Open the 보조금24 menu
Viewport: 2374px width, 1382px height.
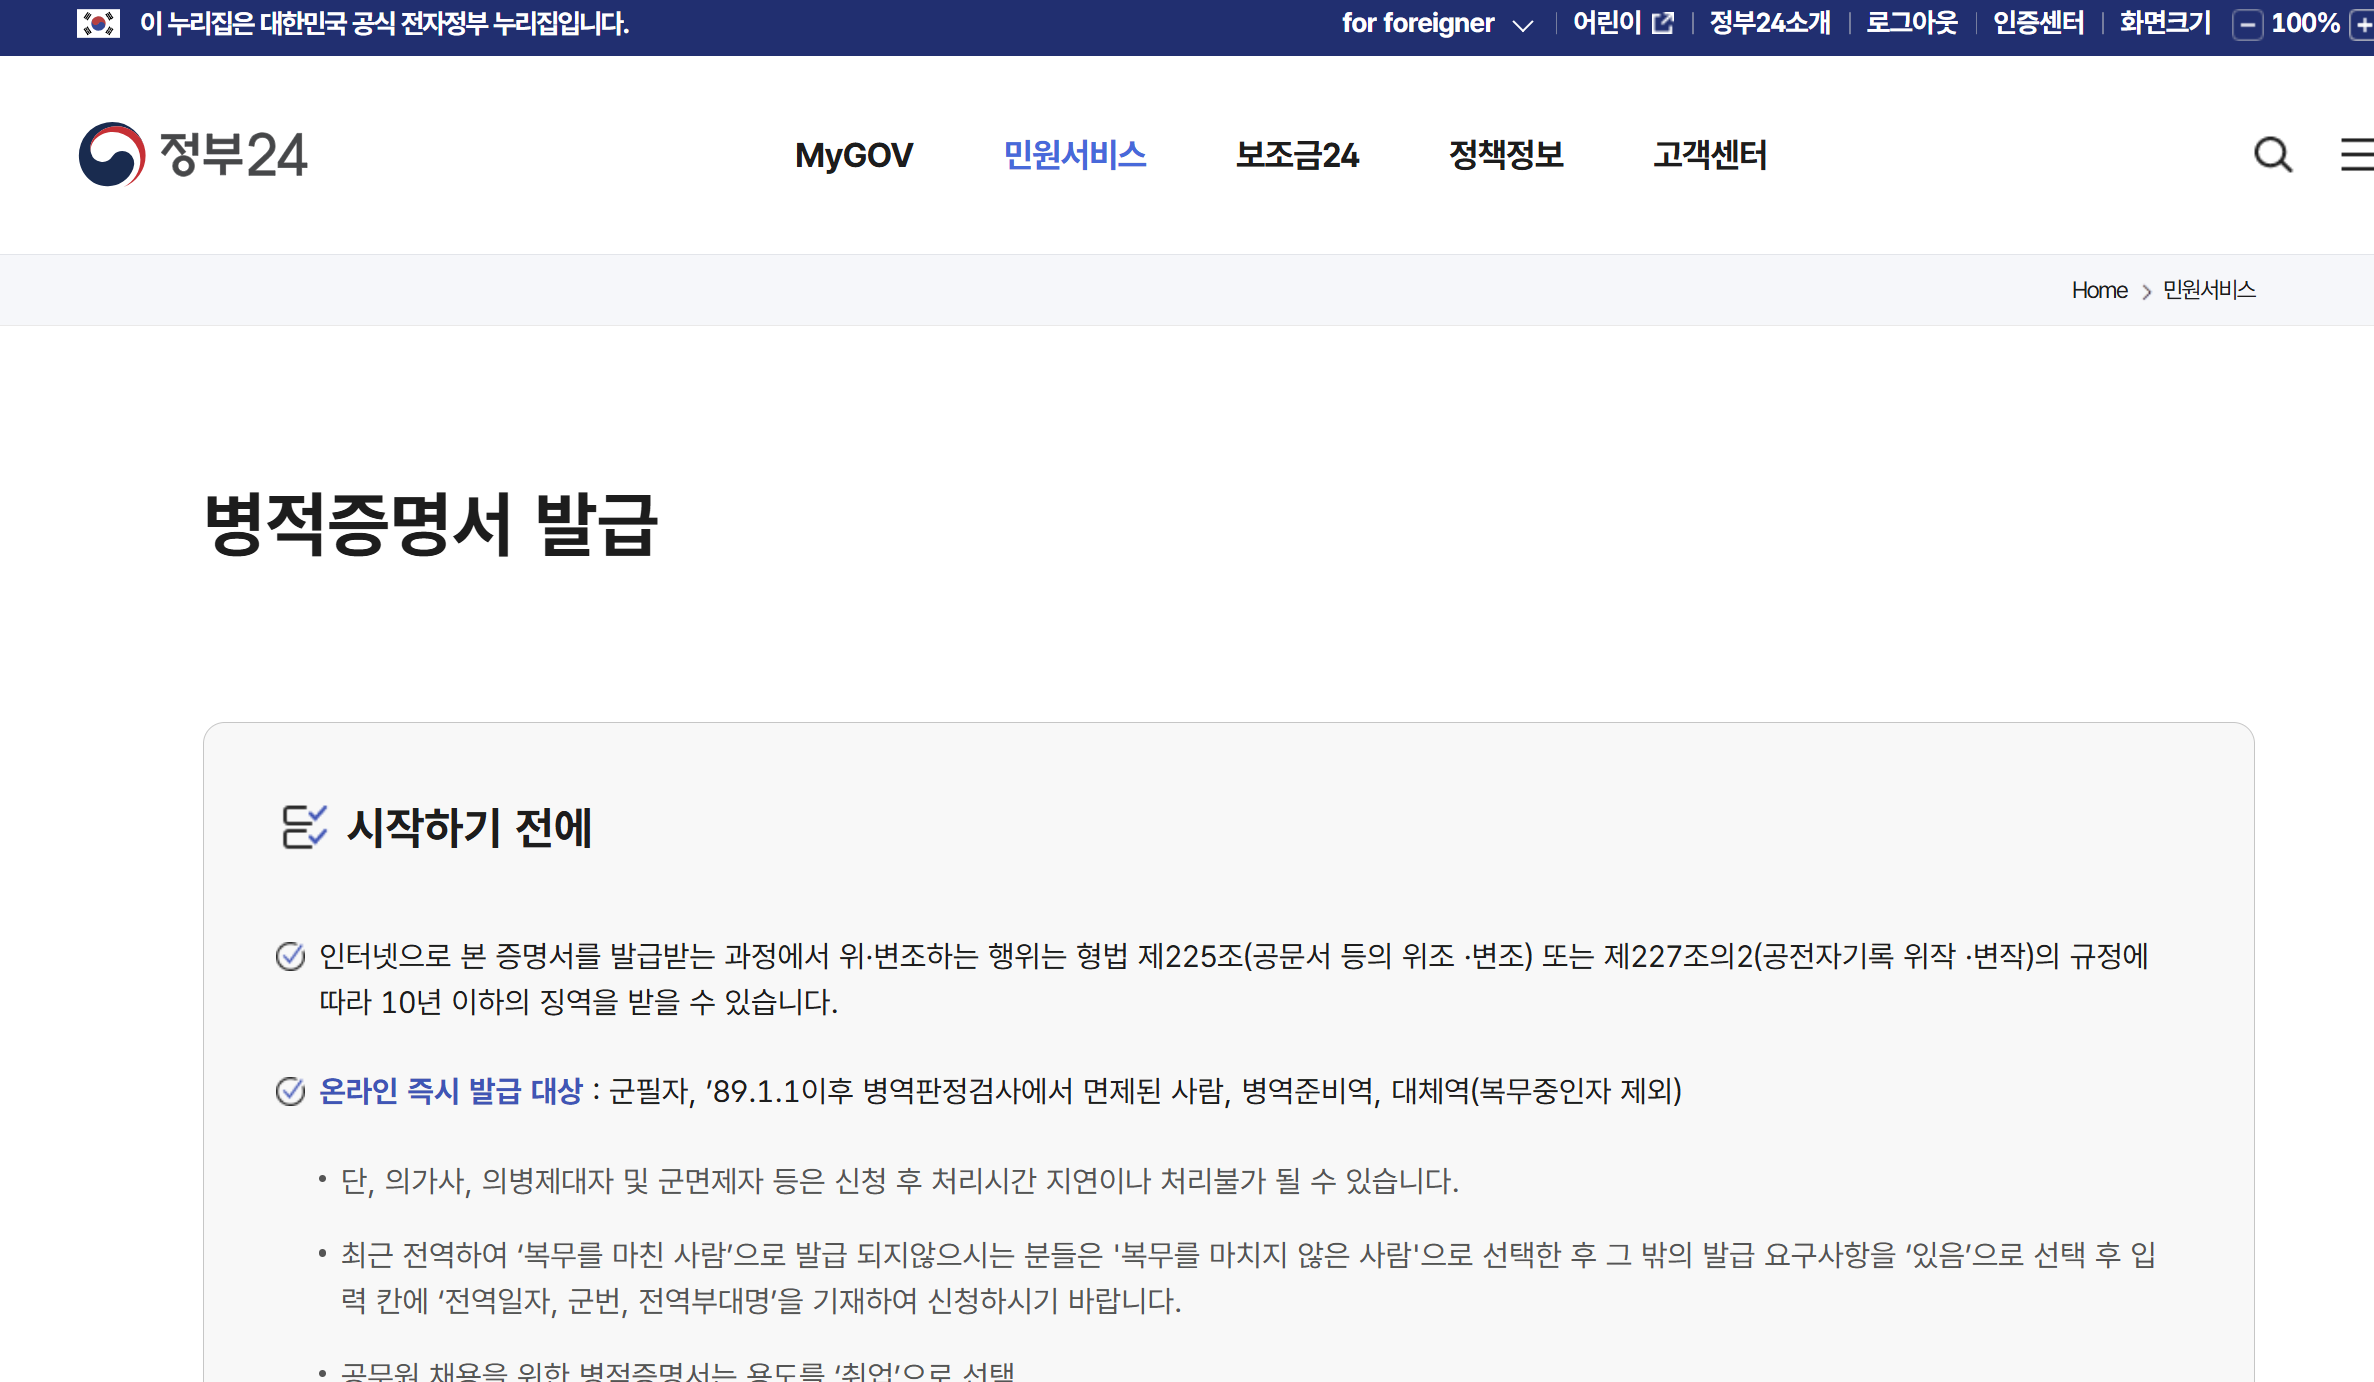point(1297,155)
